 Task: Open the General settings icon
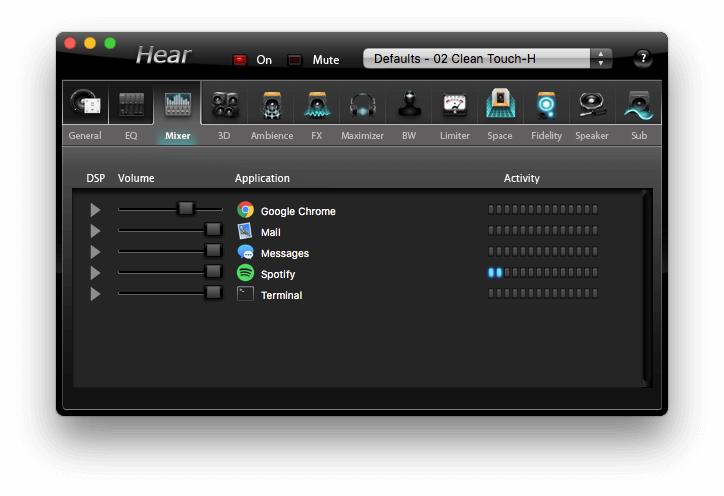coord(85,105)
